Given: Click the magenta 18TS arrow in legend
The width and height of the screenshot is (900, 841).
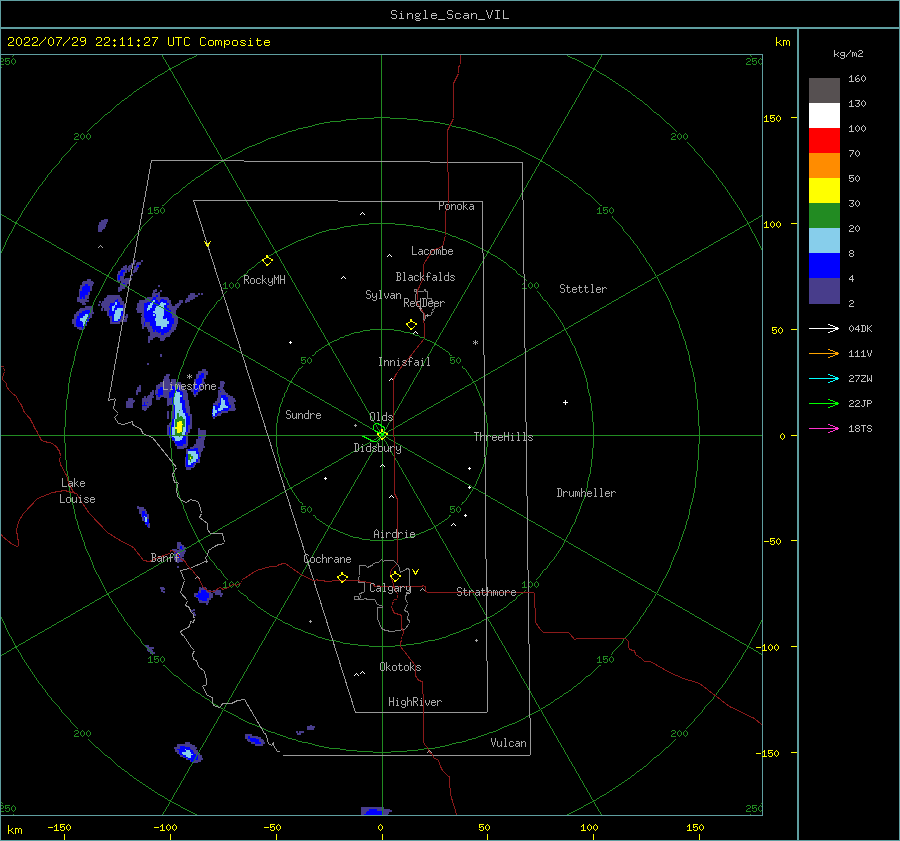Looking at the screenshot, I should (824, 428).
